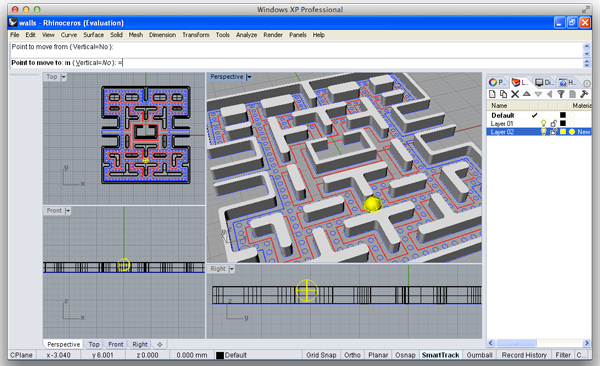Switch to the Layers panel tab
The height and width of the screenshot is (366, 600).
(x=520, y=82)
